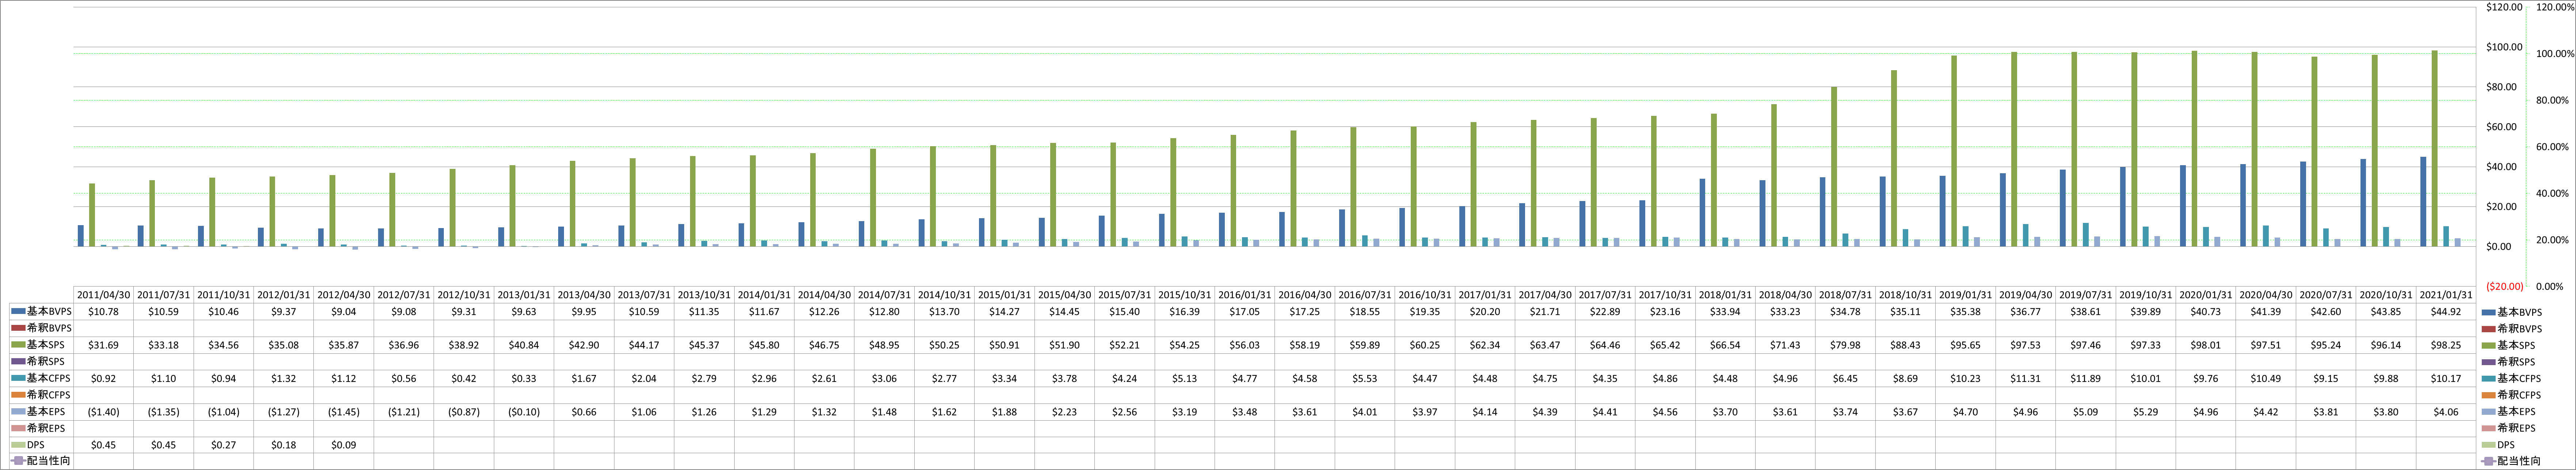The image size is (2576, 470).
Task: Click the $50.25 基本SPS cell for 2014/10/31
Action: pos(945,345)
